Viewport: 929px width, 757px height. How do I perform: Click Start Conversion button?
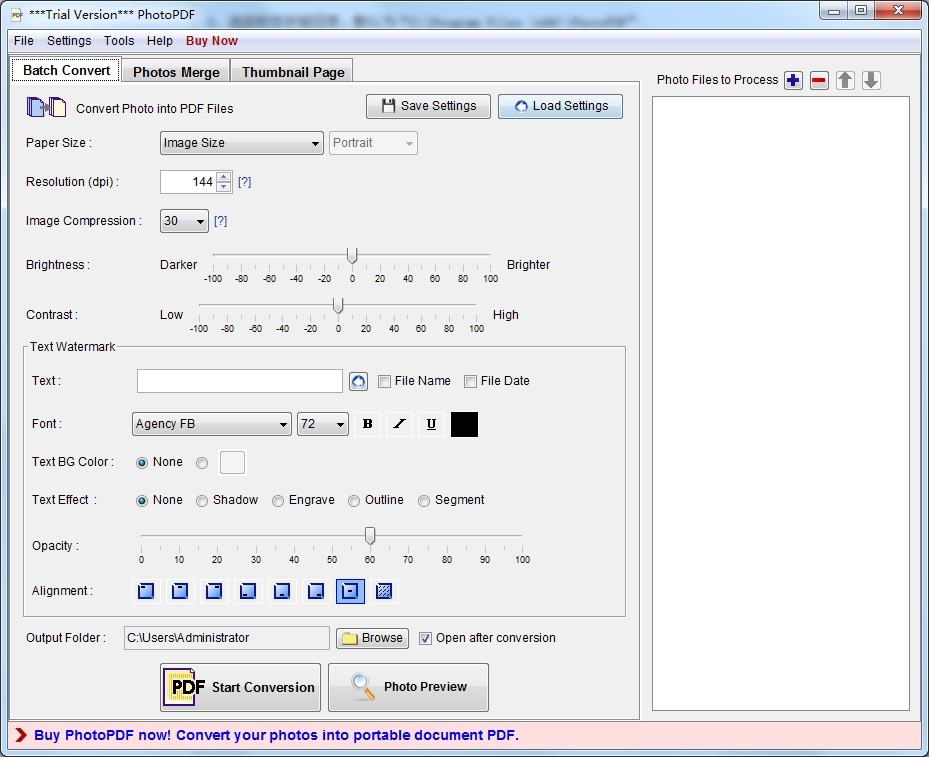pyautogui.click(x=241, y=687)
